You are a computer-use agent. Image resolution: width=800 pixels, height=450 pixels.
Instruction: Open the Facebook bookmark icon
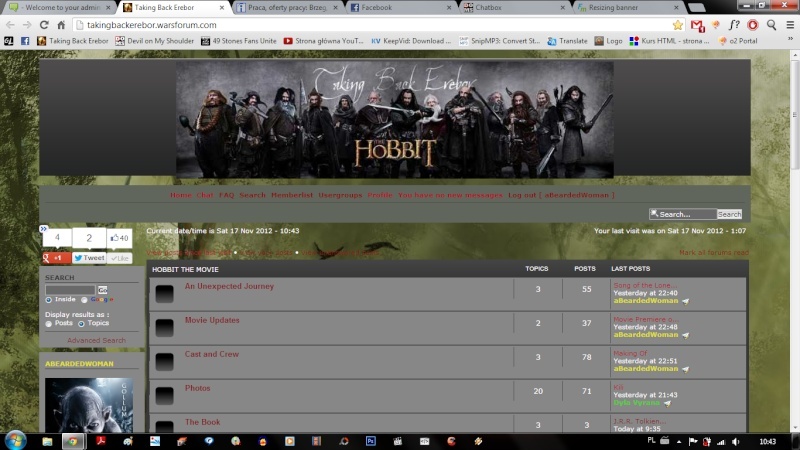25,41
